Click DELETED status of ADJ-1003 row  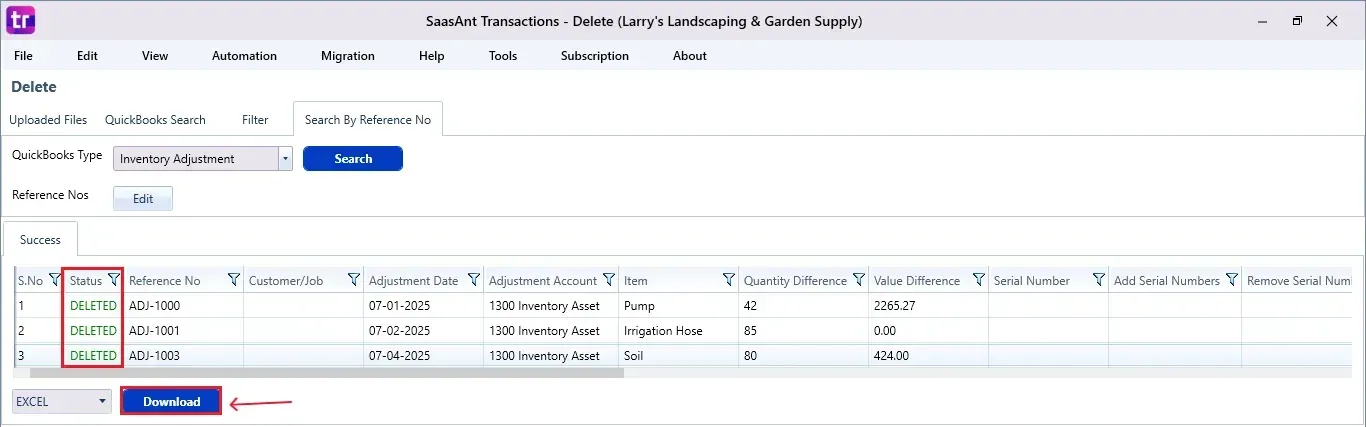93,356
